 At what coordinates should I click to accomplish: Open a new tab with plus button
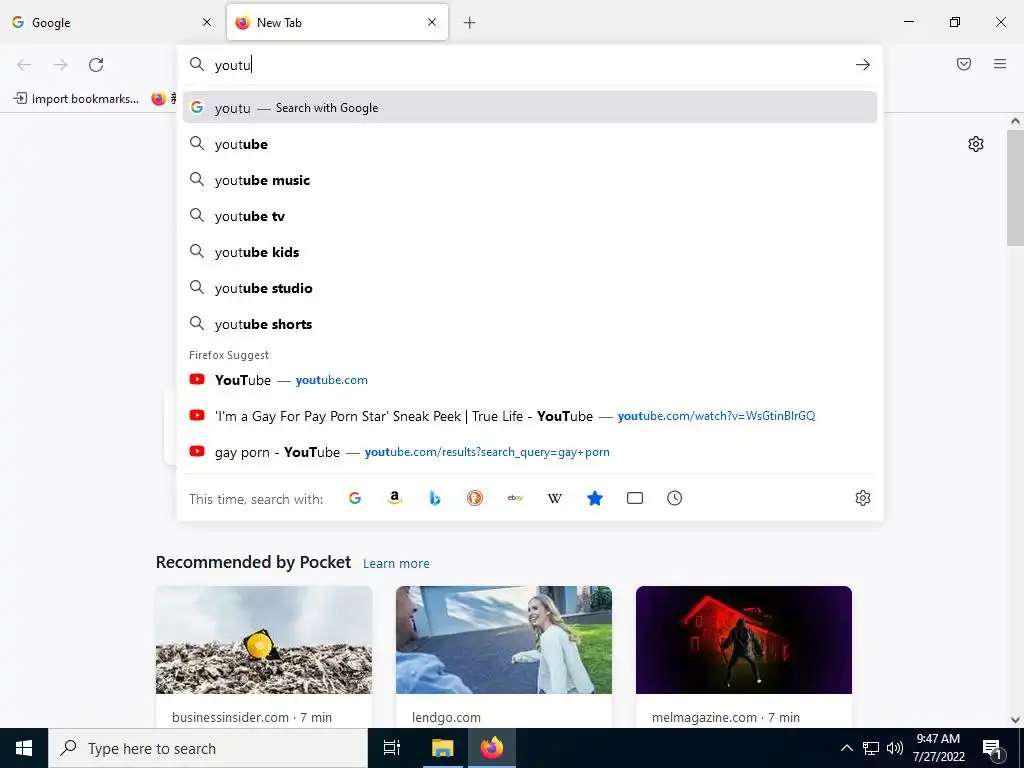pyautogui.click(x=470, y=23)
